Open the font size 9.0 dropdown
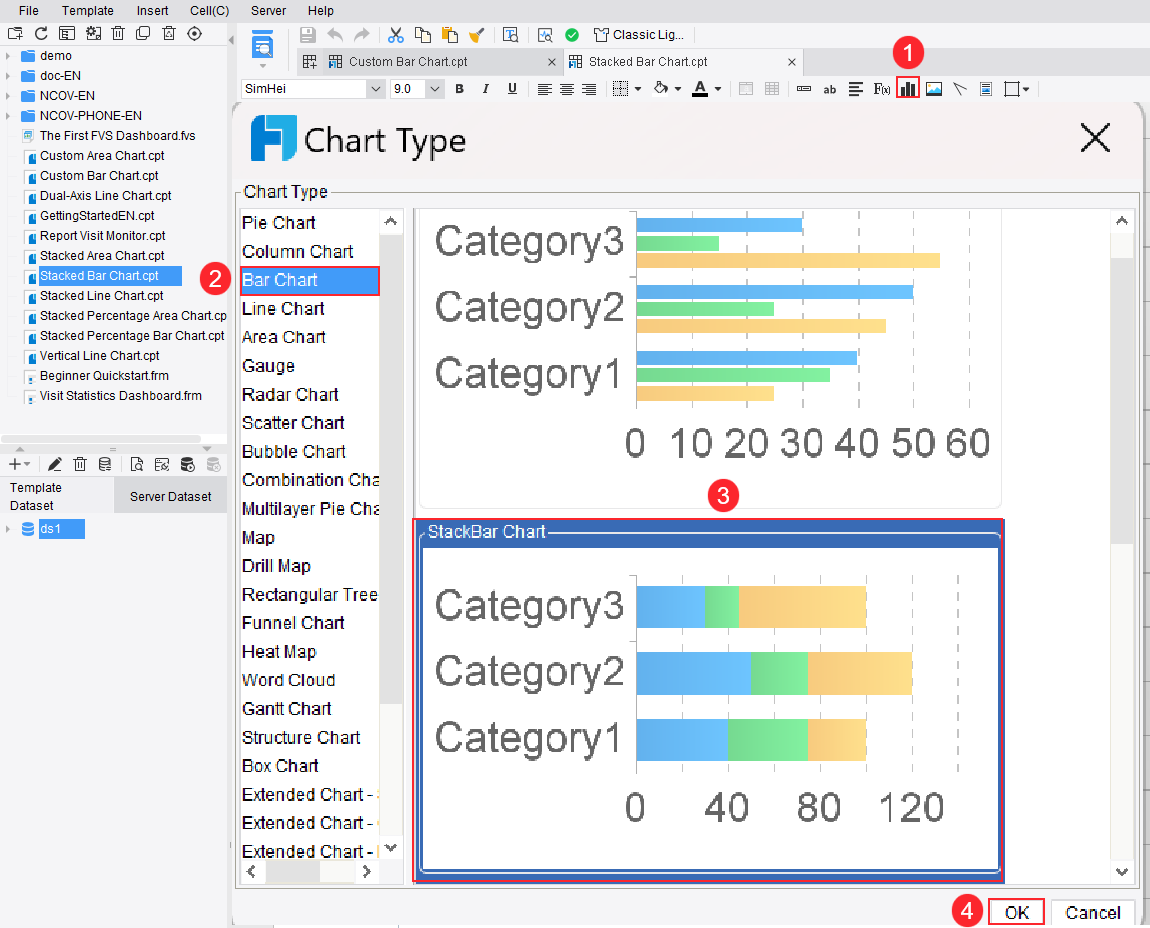The height and width of the screenshot is (928, 1150). (x=435, y=89)
